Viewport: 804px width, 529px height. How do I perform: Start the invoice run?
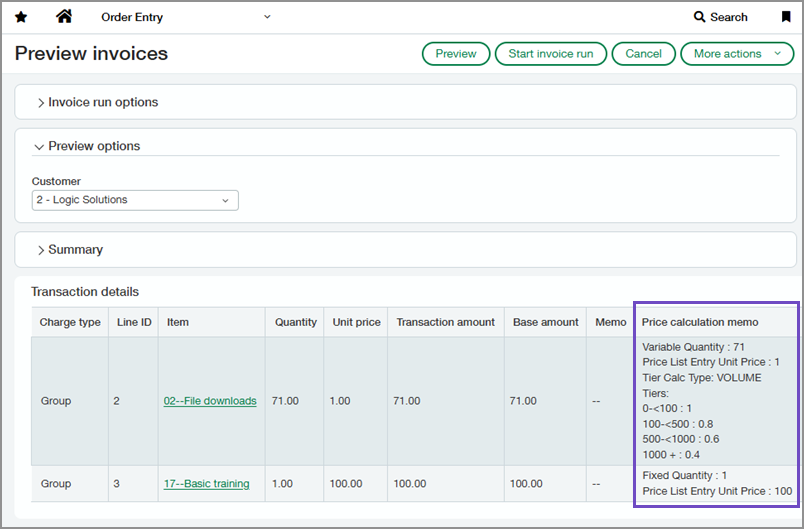tap(551, 54)
